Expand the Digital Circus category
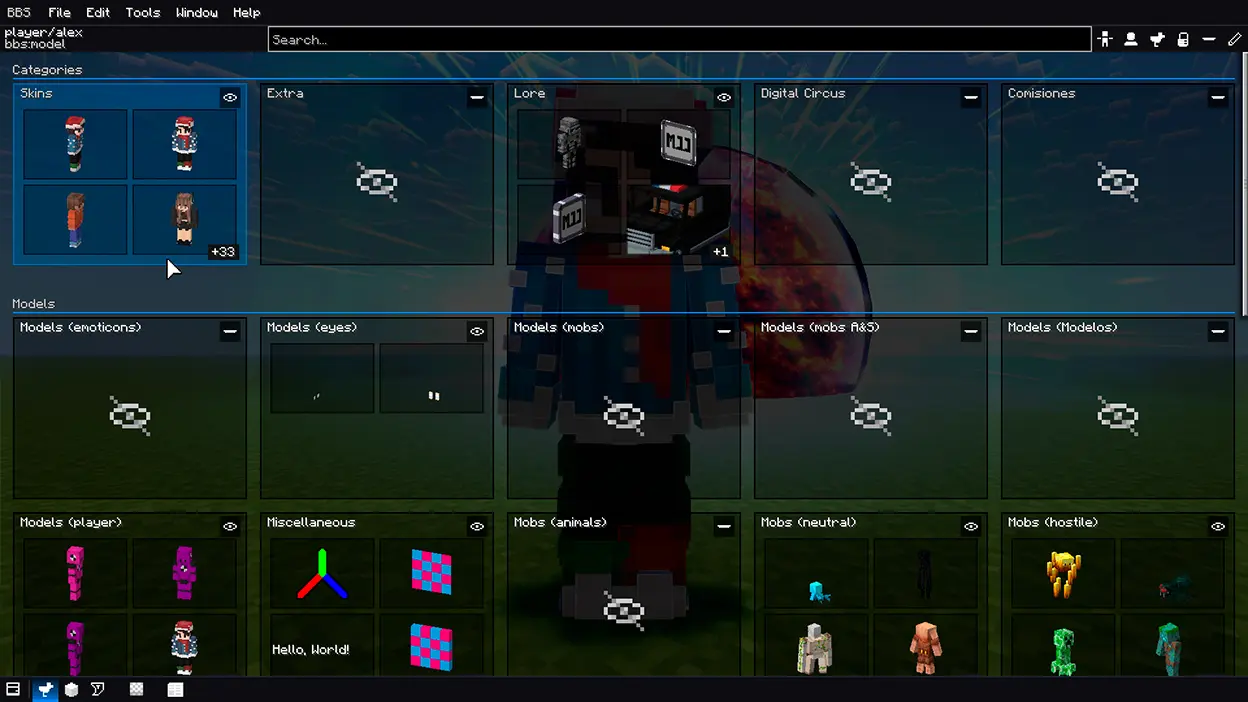 point(971,97)
